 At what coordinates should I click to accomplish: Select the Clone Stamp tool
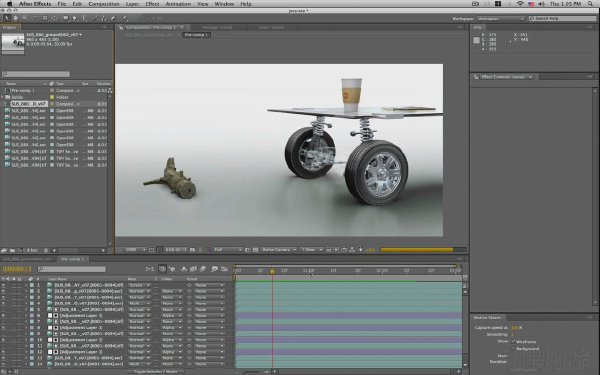103,18
